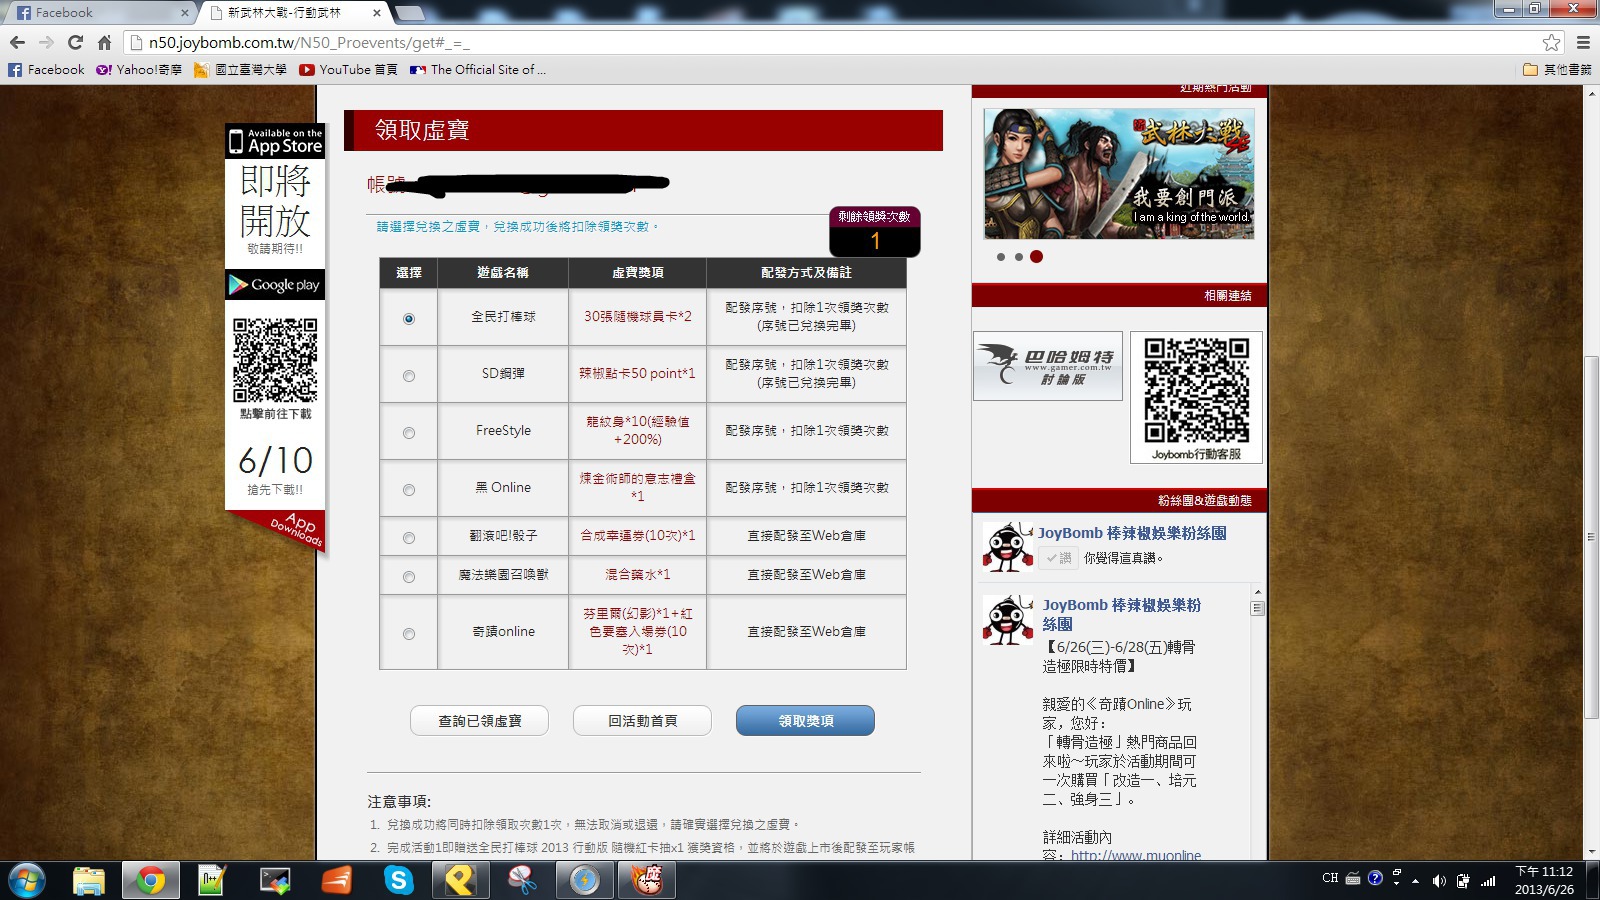The width and height of the screenshot is (1600, 900).
Task: Click the browser home icon
Action: point(104,42)
